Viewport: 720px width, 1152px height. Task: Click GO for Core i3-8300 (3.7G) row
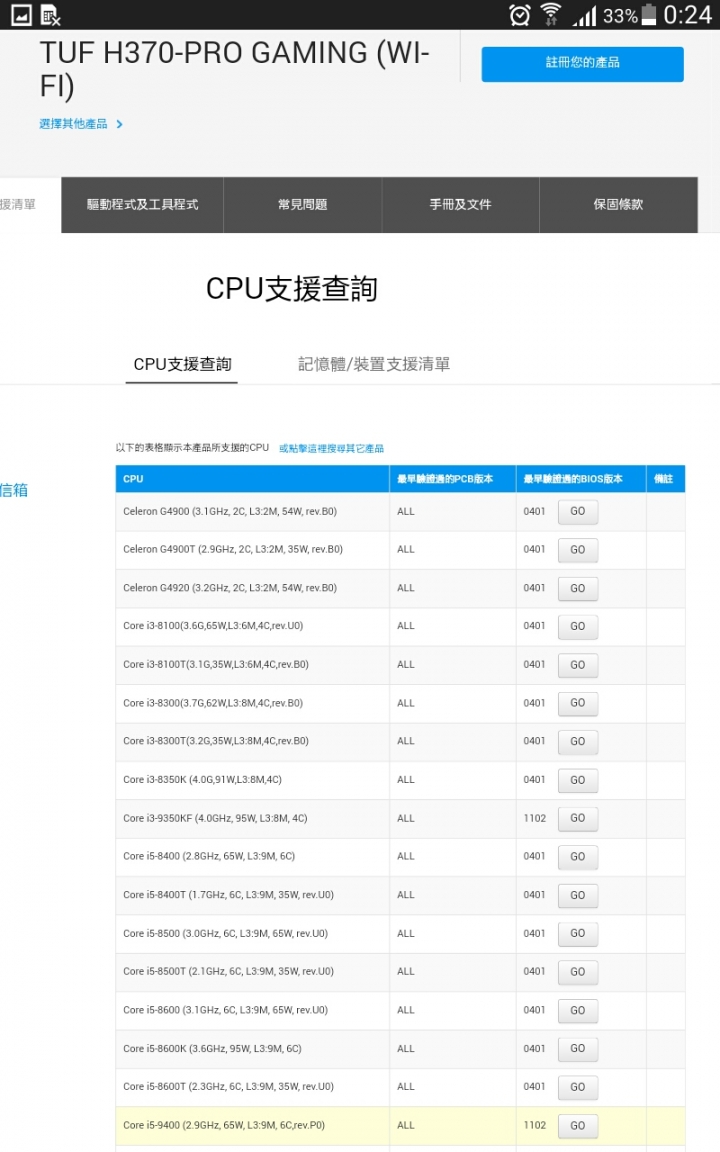click(x=578, y=703)
